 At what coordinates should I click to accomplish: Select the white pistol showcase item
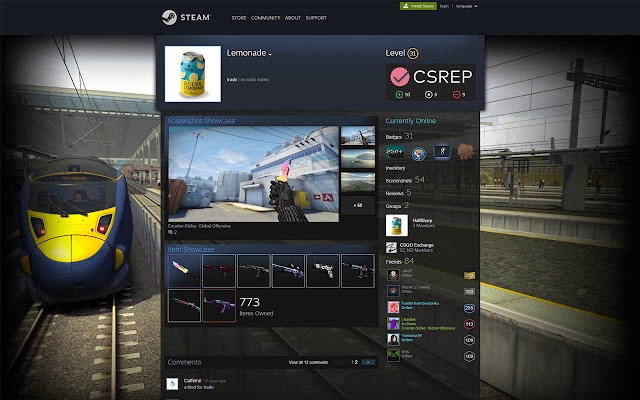[323, 271]
